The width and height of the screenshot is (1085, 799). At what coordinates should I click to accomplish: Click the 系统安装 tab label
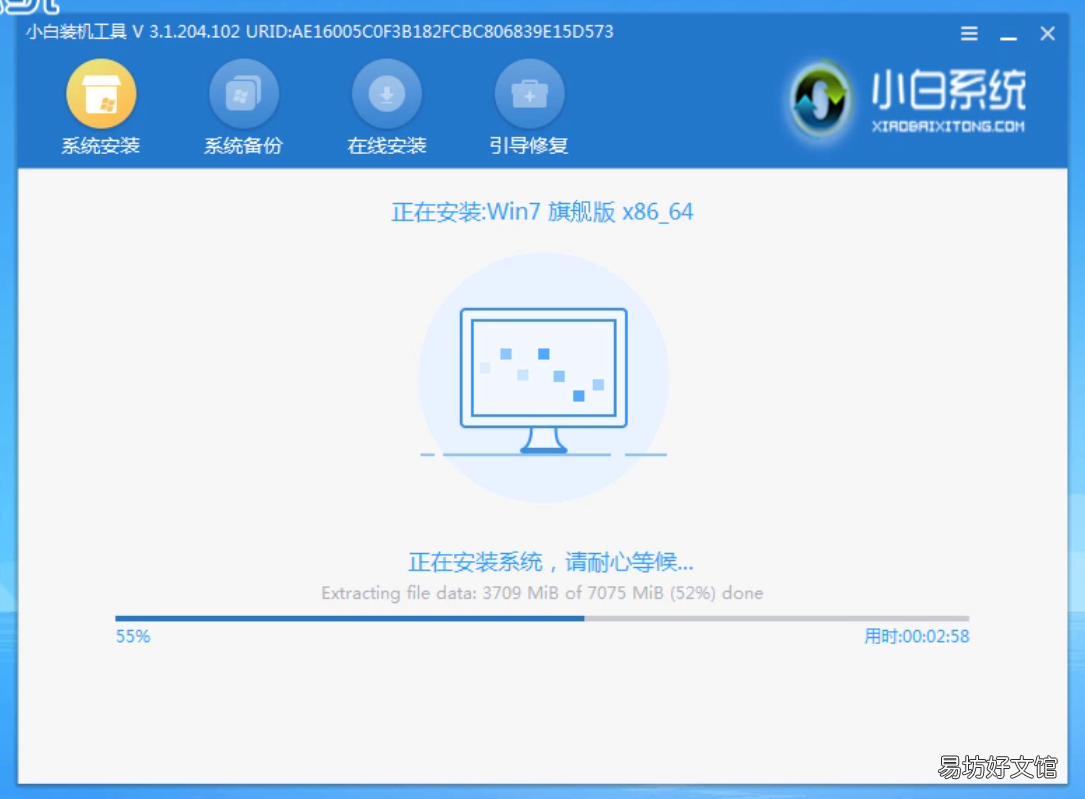pyautogui.click(x=101, y=145)
